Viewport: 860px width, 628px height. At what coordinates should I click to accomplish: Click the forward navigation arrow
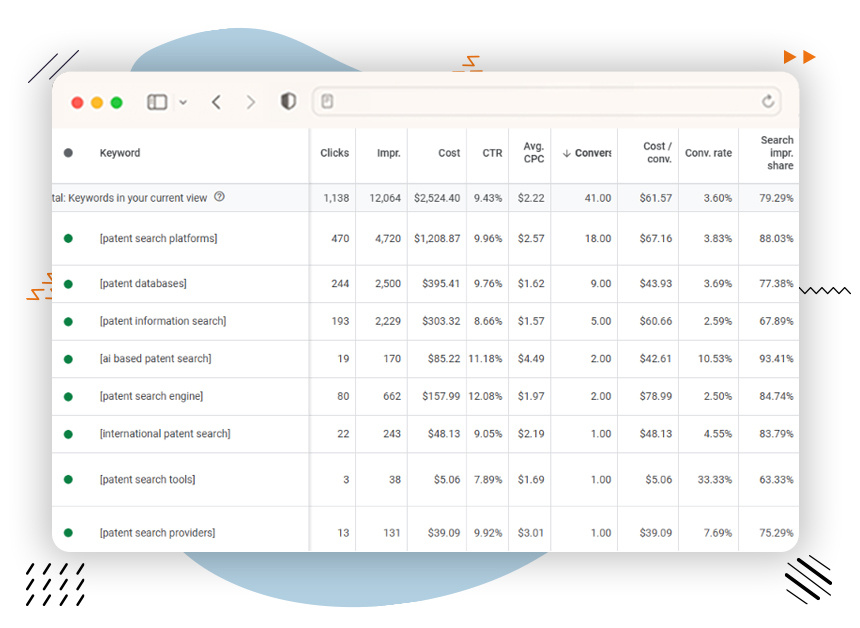click(x=251, y=102)
